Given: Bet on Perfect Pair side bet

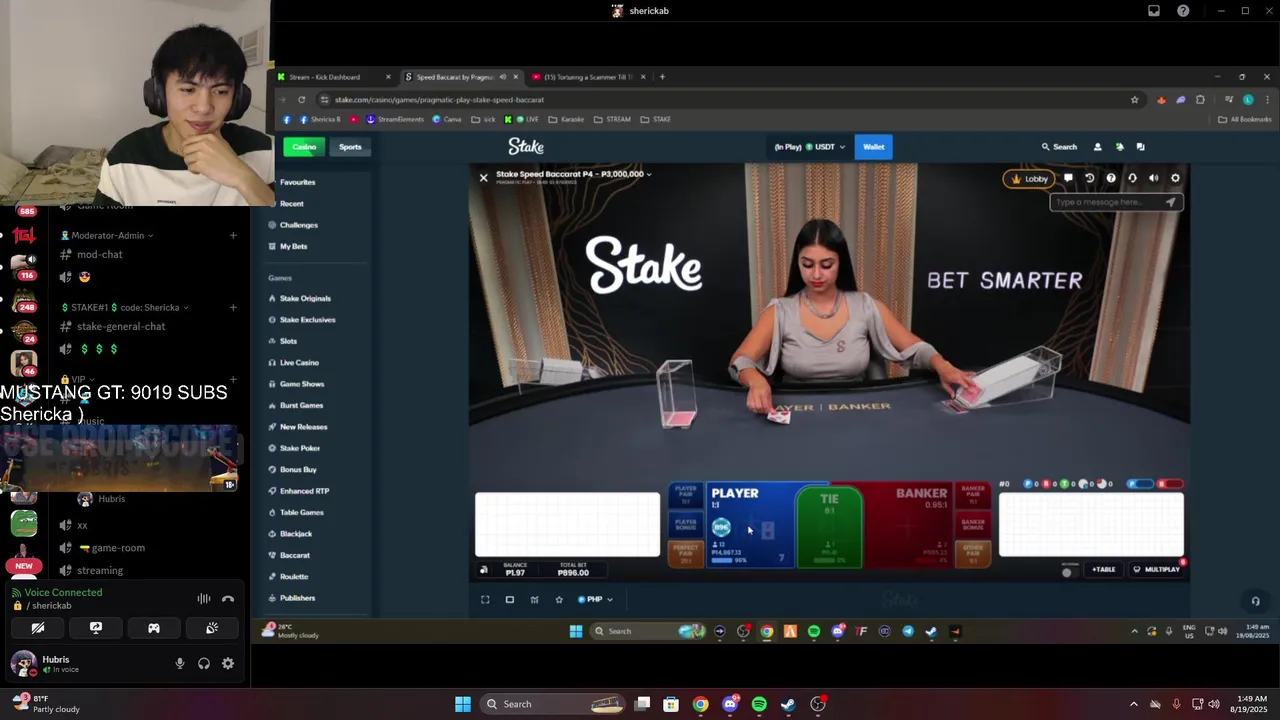Looking at the screenshot, I should pyautogui.click(x=686, y=553).
